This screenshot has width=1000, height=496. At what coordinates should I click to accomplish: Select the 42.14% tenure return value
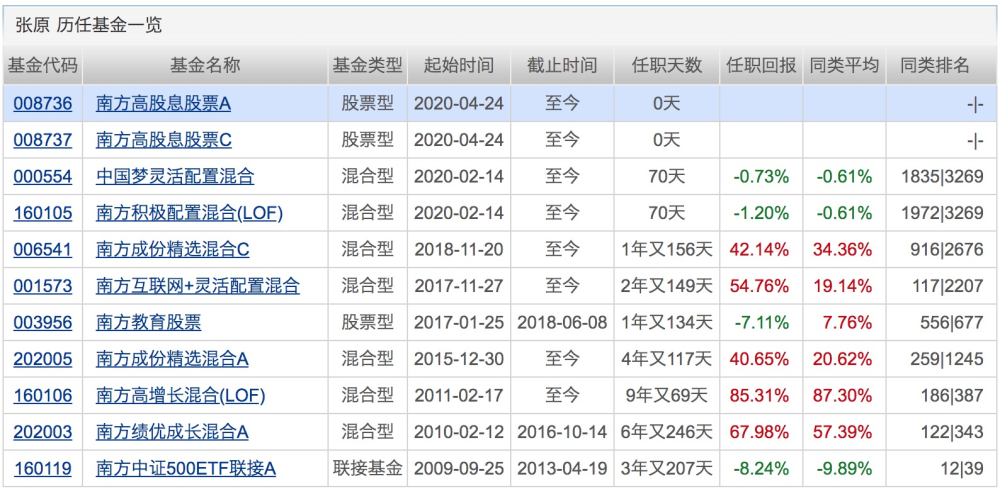761,250
